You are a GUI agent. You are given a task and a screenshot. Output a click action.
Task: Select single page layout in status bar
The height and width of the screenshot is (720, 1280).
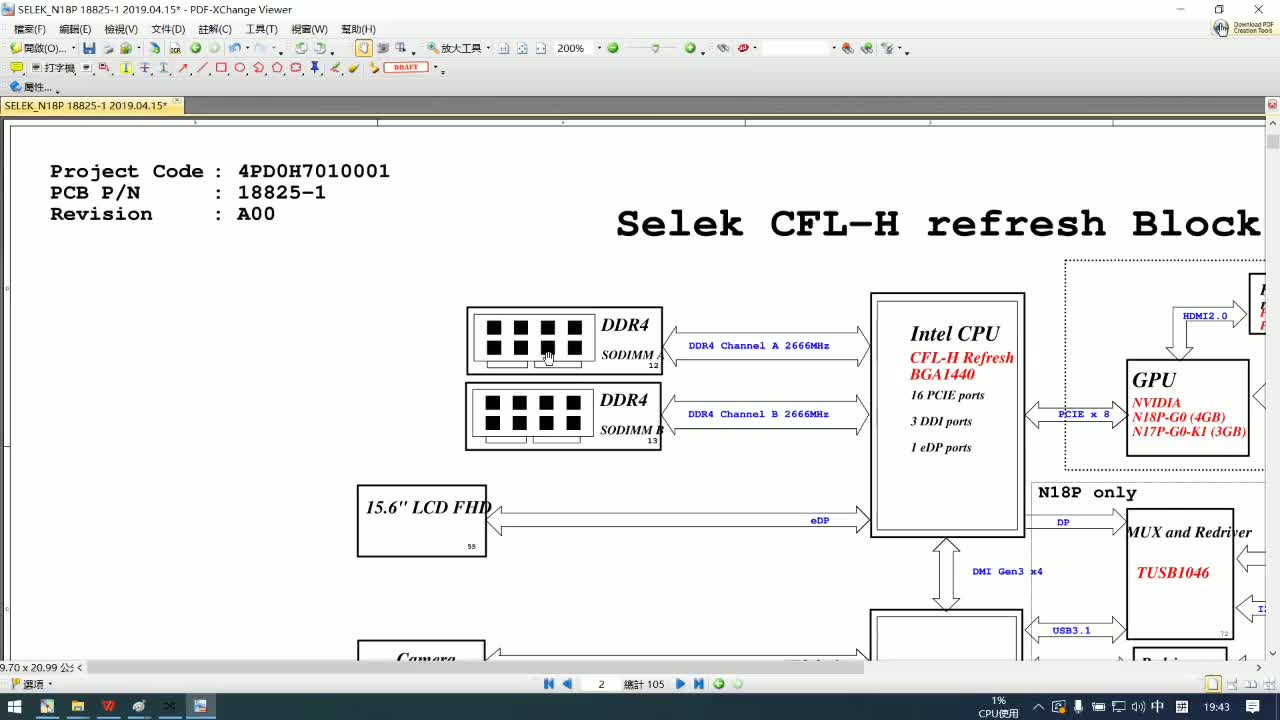(1212, 685)
